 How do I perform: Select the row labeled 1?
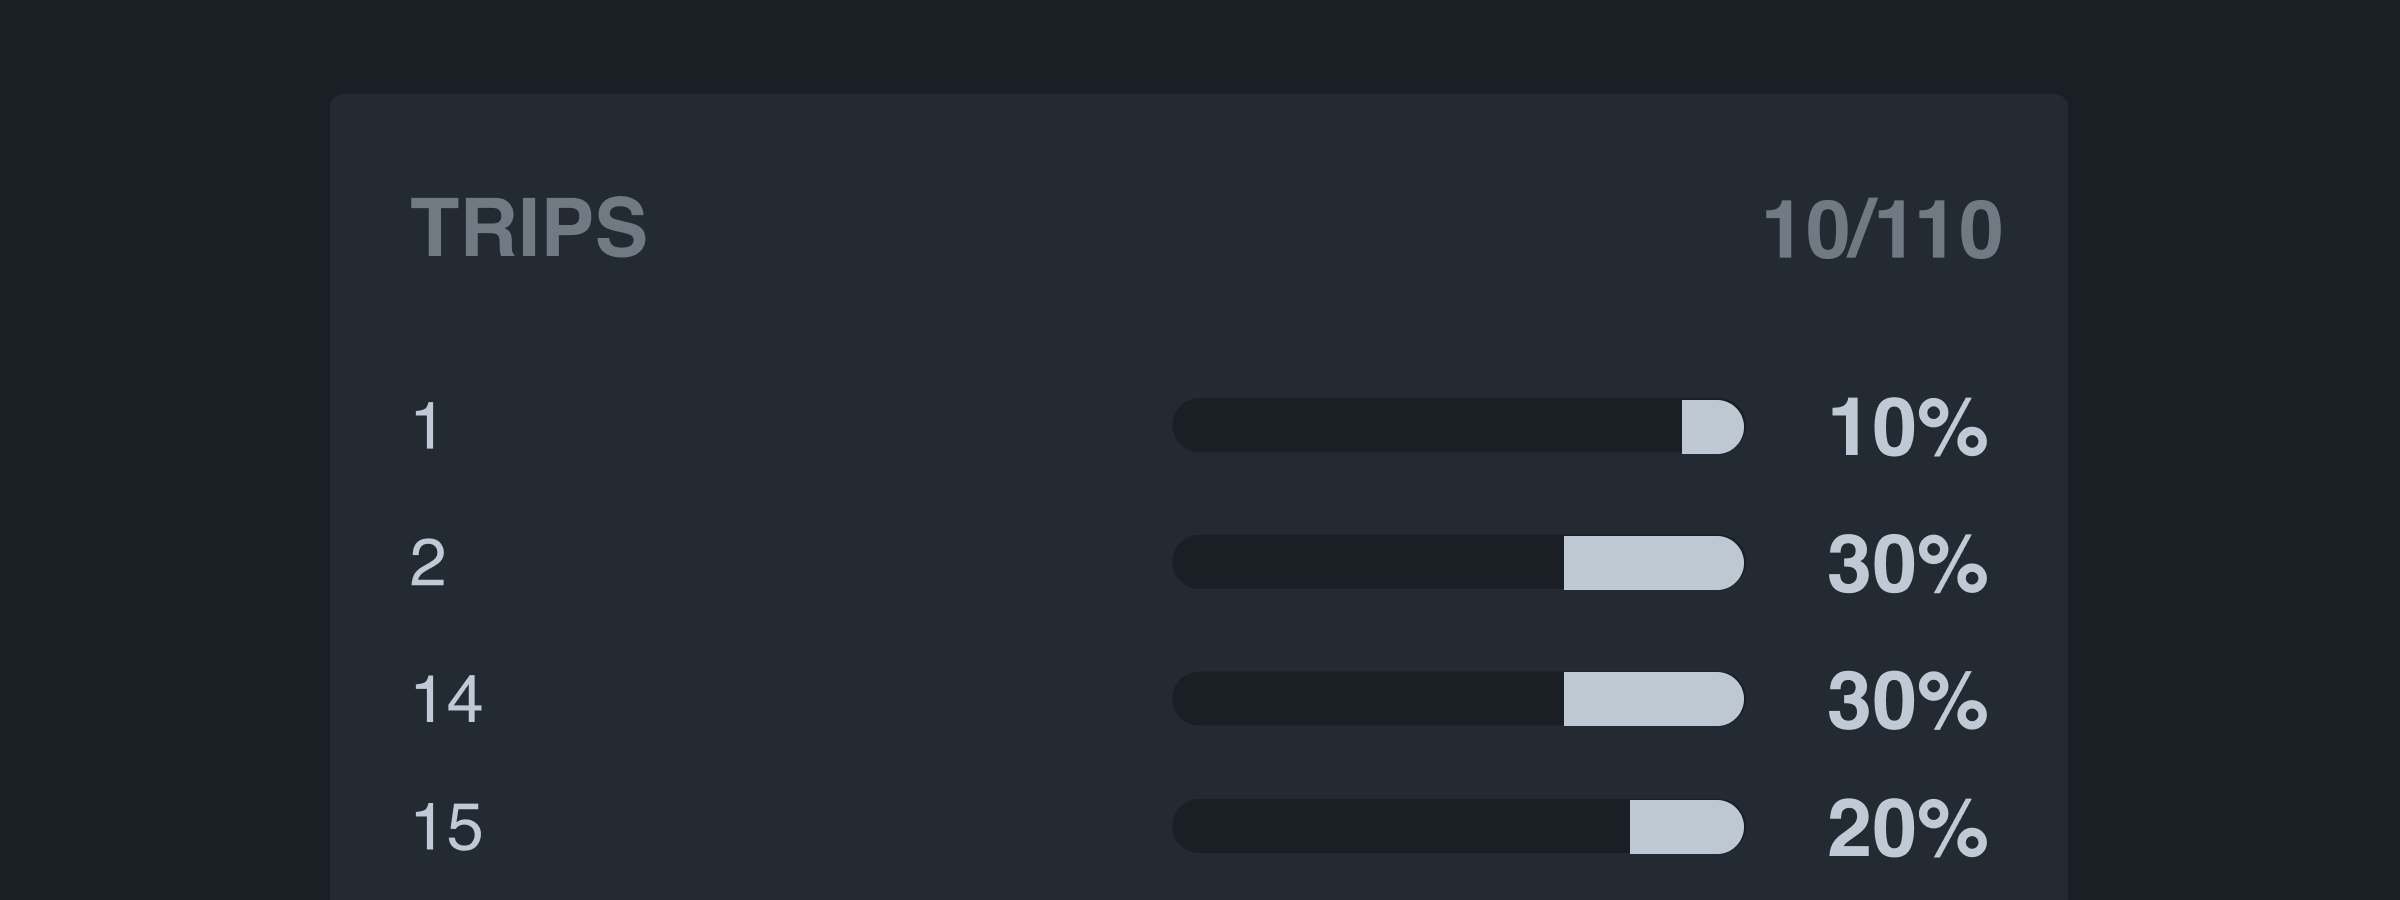[427, 427]
